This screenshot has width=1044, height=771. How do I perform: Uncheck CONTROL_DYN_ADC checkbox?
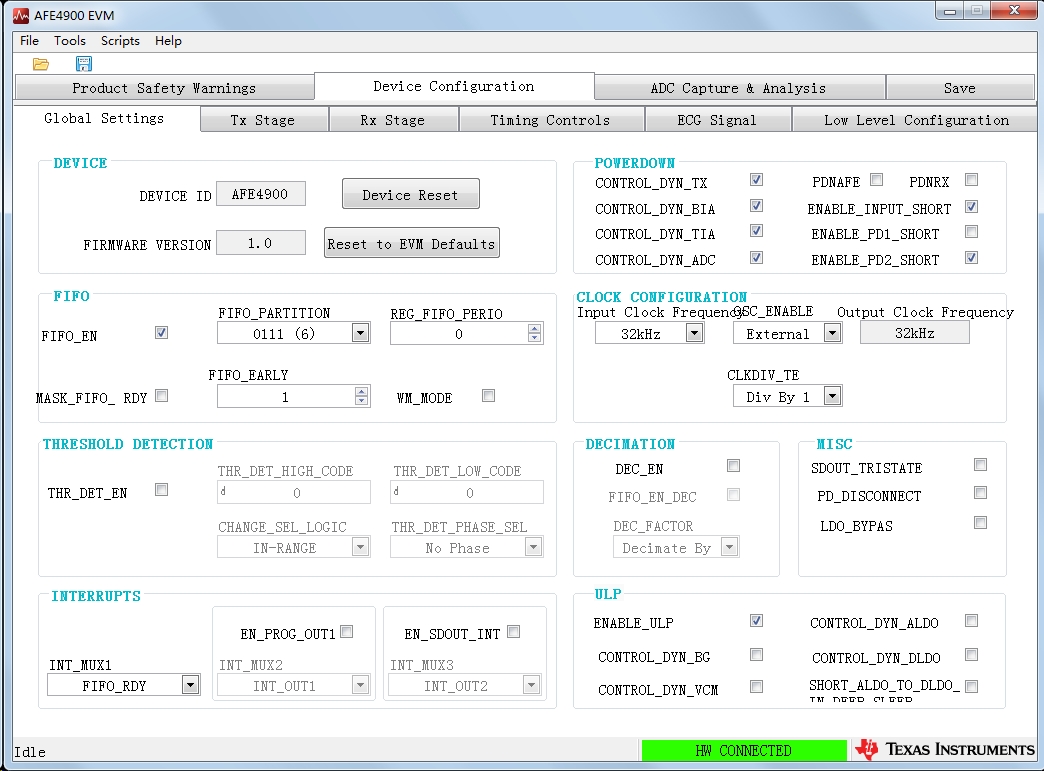tap(756, 258)
